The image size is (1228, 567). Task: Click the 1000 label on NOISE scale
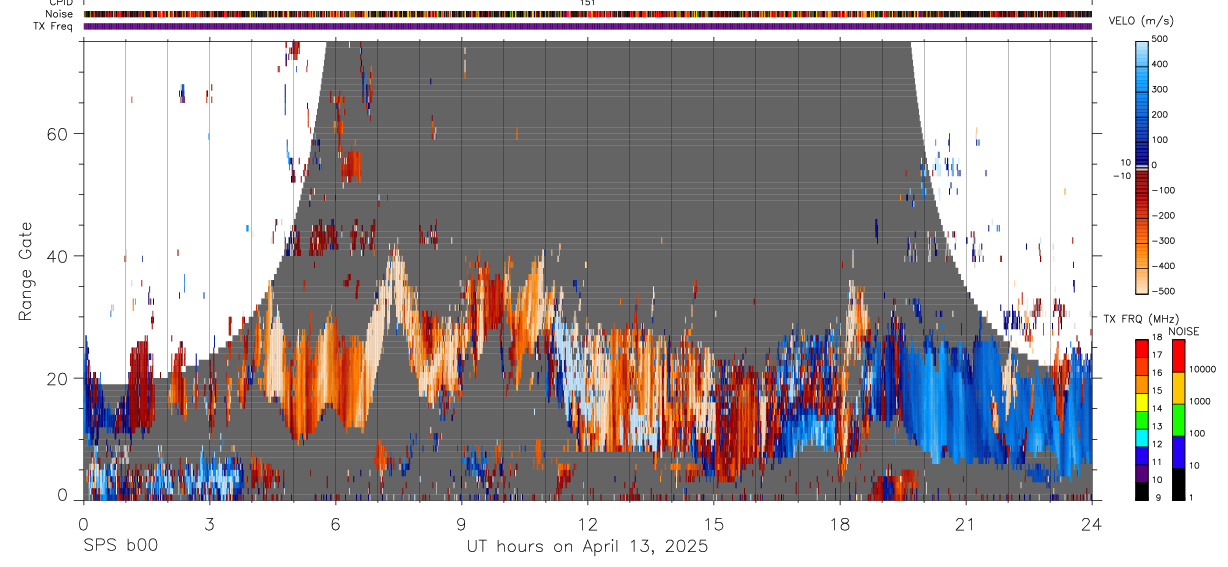click(1199, 401)
